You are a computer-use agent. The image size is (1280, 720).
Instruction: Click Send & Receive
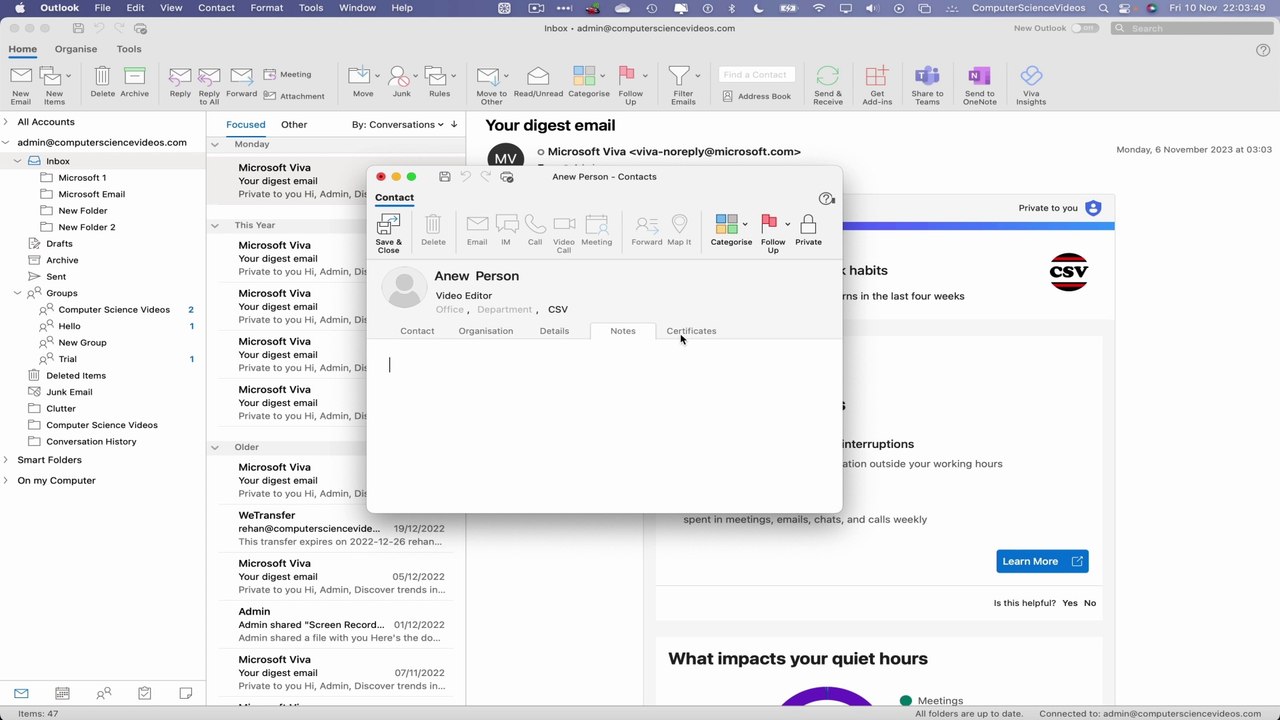(828, 86)
